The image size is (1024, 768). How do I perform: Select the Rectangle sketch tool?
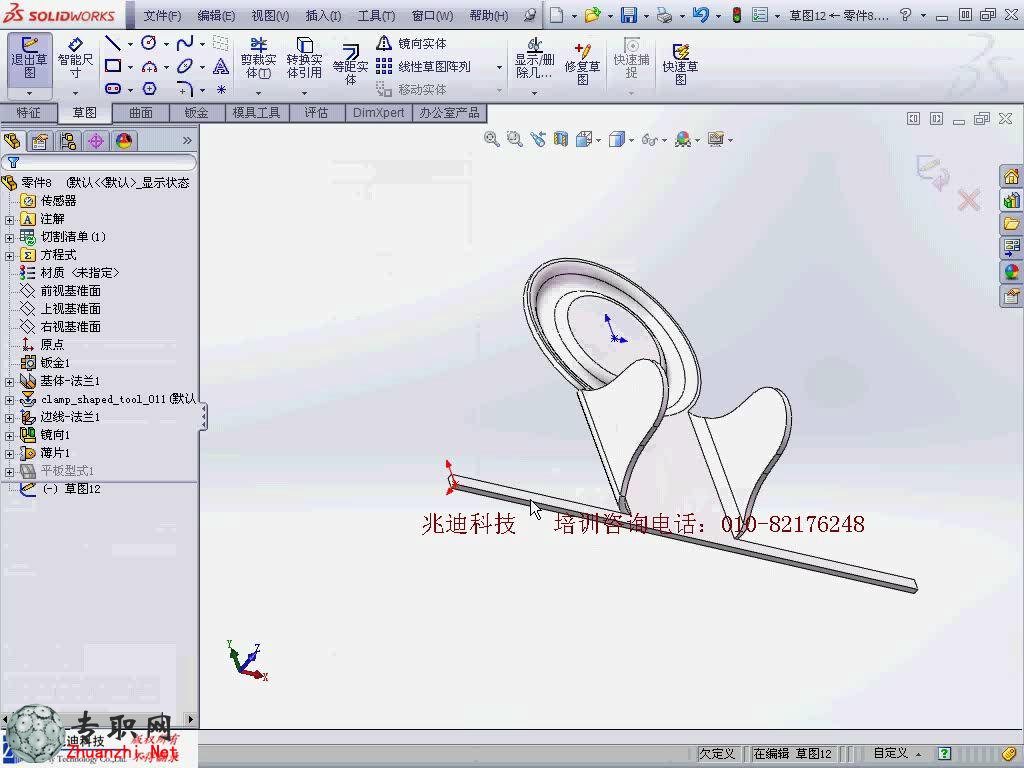tap(112, 66)
